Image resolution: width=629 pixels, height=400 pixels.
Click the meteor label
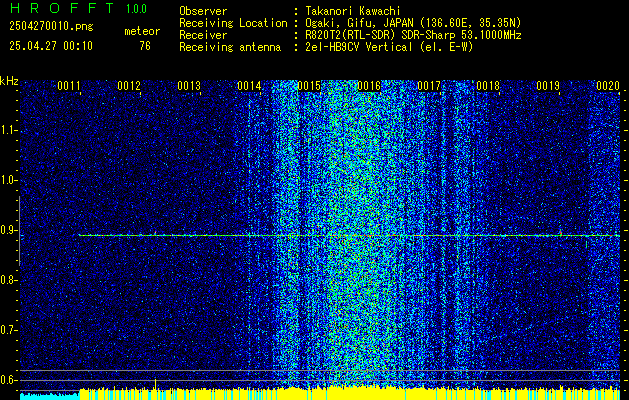(142, 31)
